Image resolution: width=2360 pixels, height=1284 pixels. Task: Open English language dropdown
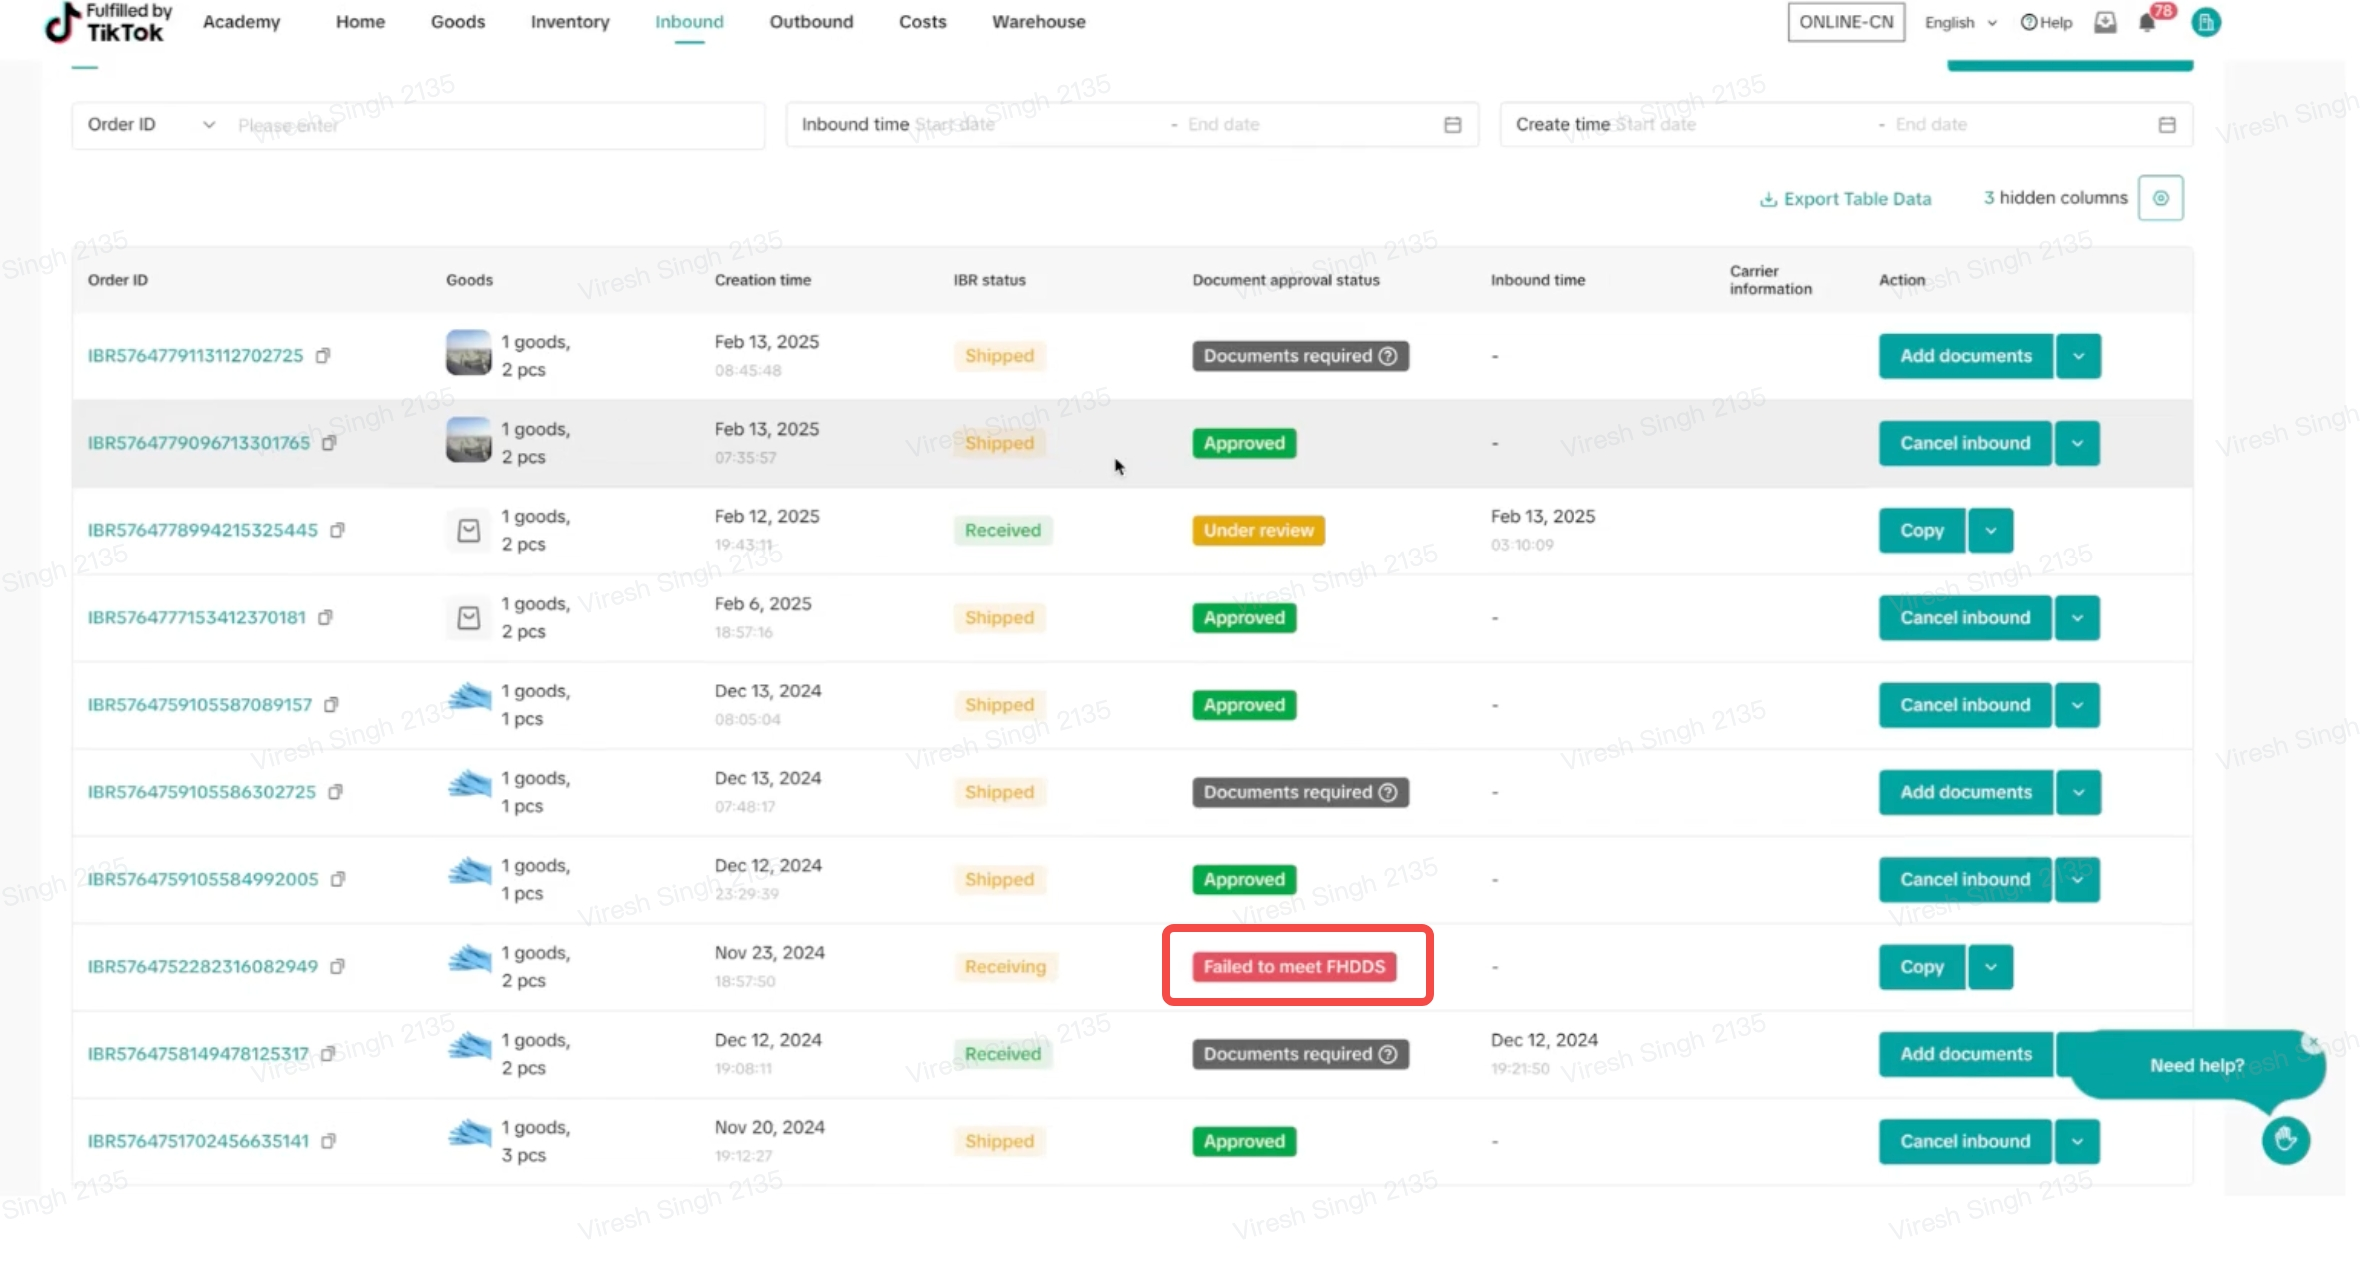click(1960, 23)
